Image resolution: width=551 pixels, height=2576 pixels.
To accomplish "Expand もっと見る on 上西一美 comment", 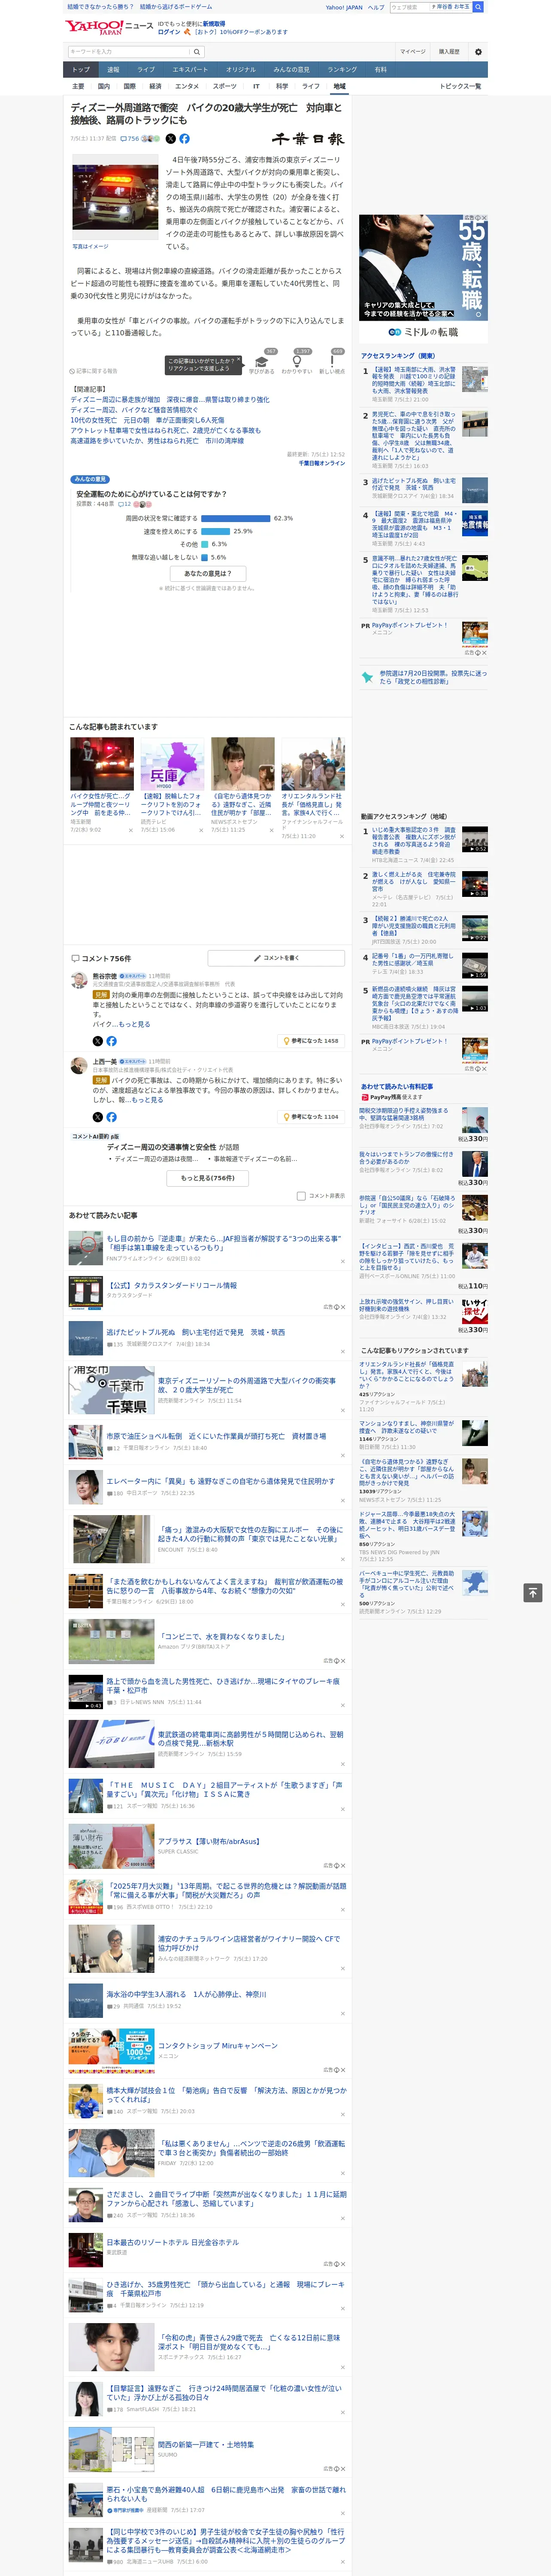I will (147, 1100).
